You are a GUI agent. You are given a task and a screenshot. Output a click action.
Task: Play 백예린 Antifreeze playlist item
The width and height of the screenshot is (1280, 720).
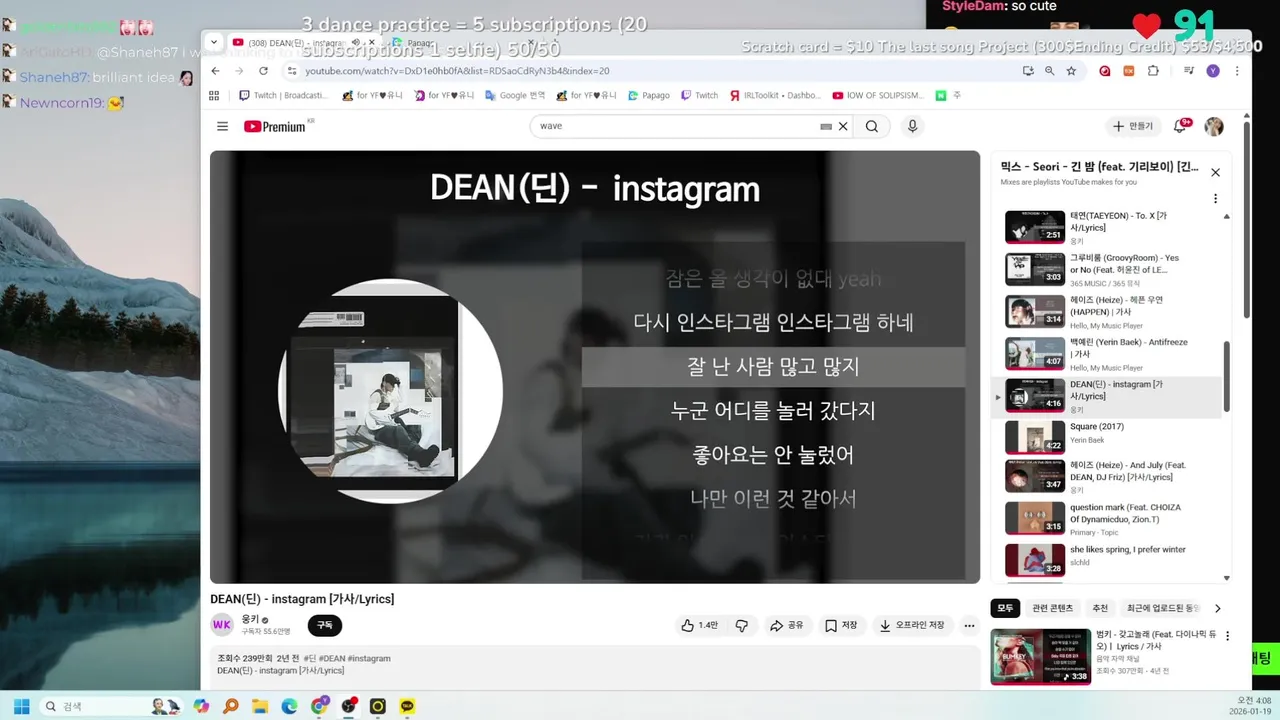[1110, 353]
